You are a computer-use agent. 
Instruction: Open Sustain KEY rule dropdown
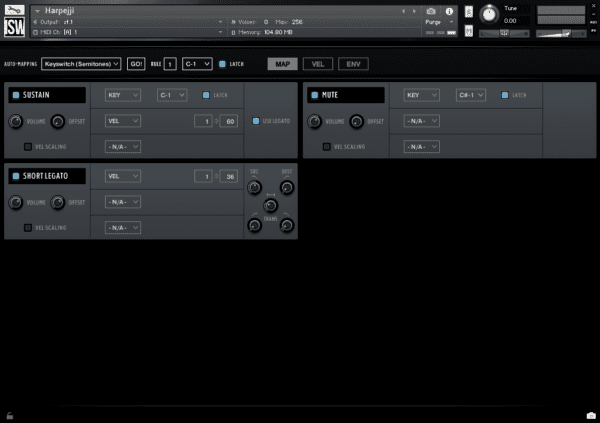(x=123, y=95)
